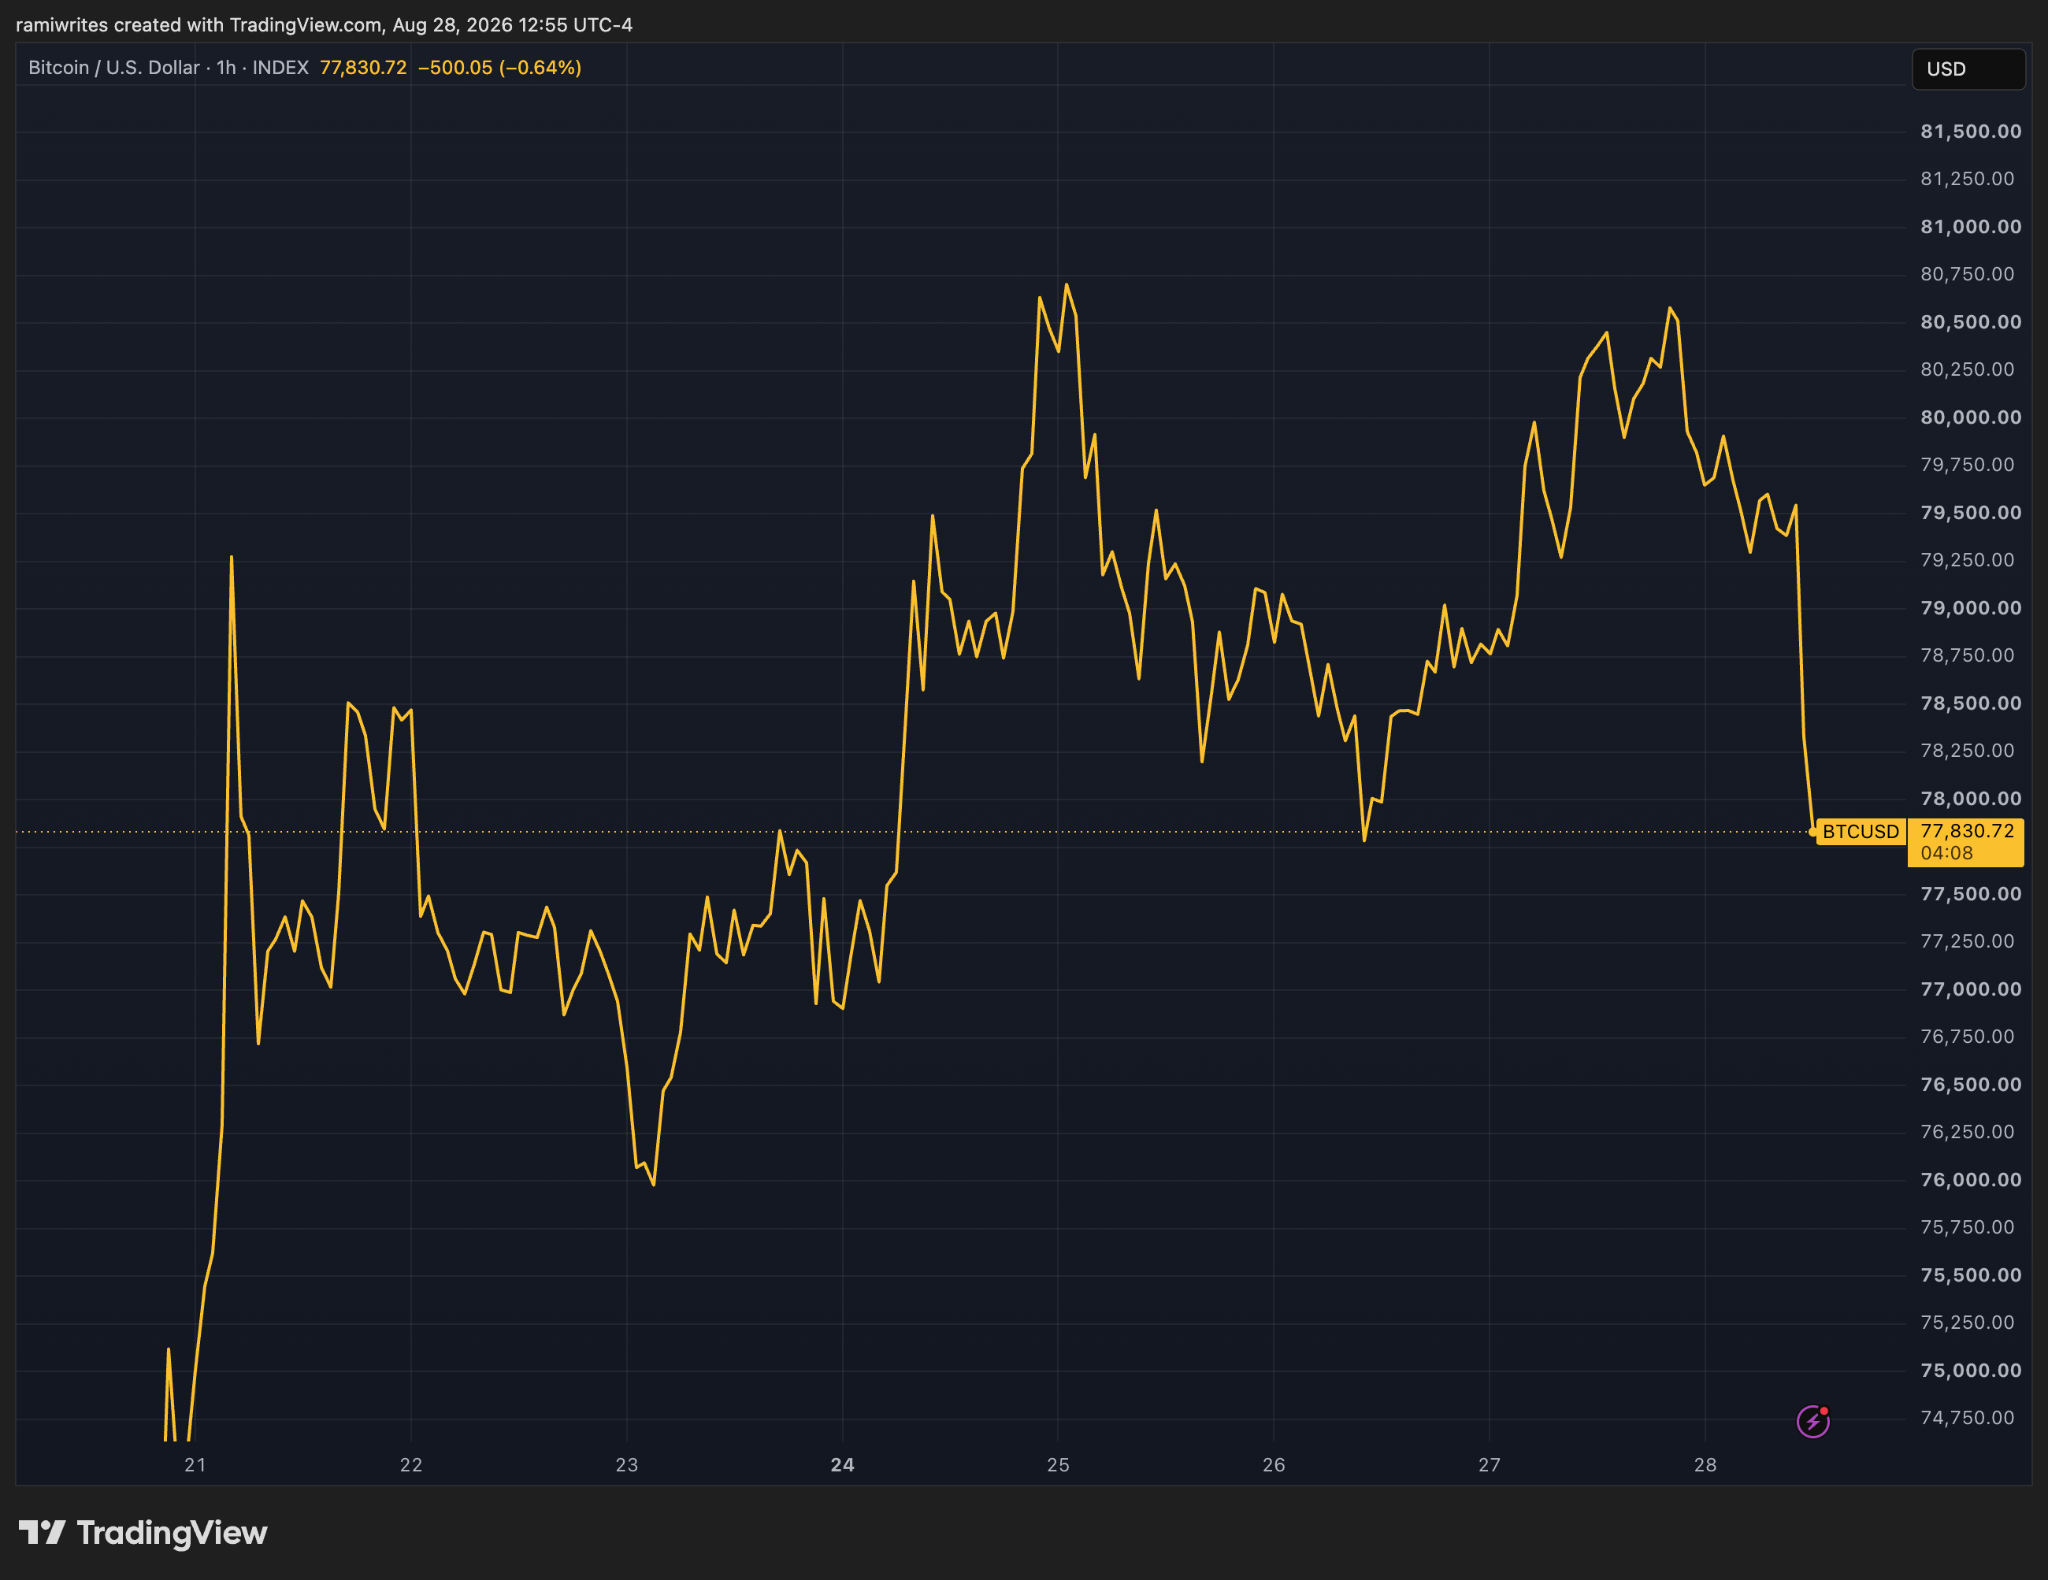Click the 81,500.00 price scale label
Image resolution: width=2048 pixels, height=1580 pixels.
tap(1970, 131)
